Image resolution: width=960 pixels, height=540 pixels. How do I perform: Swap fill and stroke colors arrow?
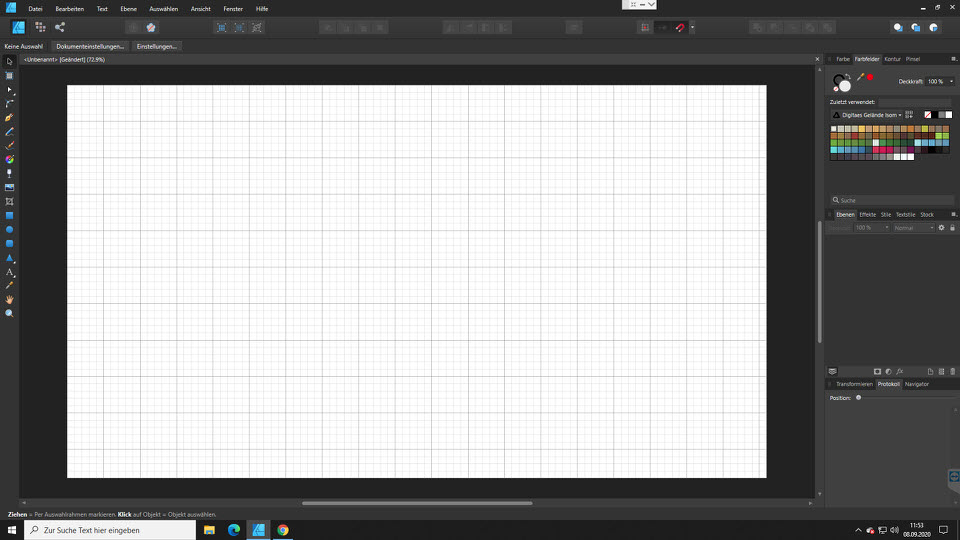(x=849, y=77)
